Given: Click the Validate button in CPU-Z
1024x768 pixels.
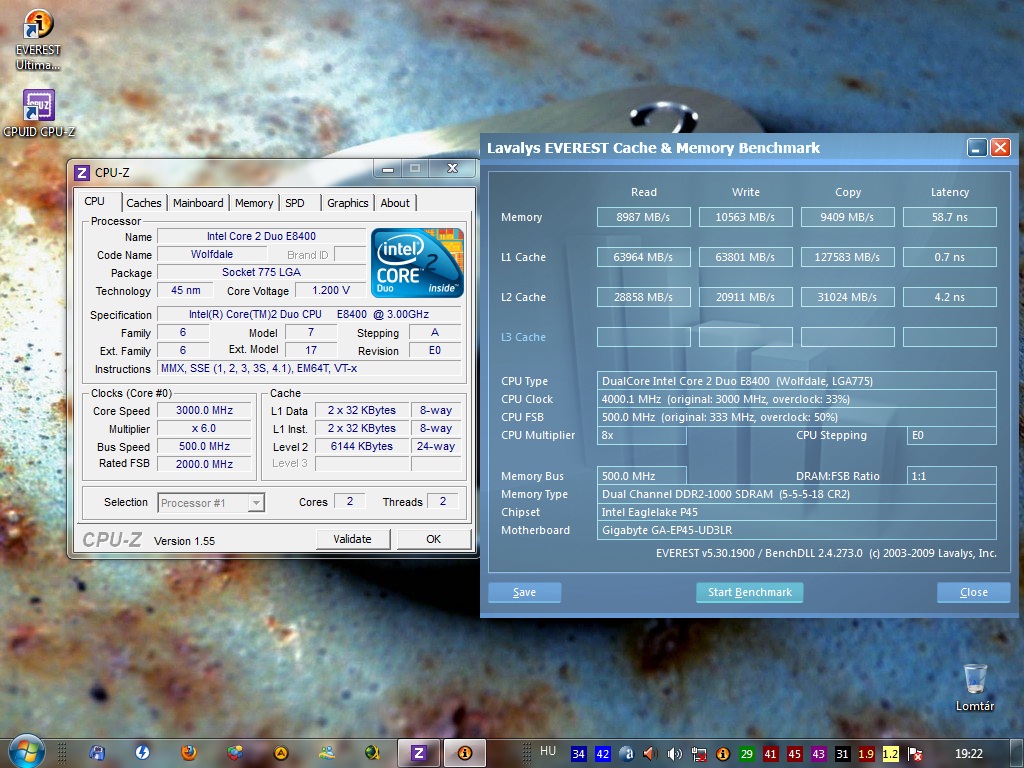Looking at the screenshot, I should tap(353, 539).
